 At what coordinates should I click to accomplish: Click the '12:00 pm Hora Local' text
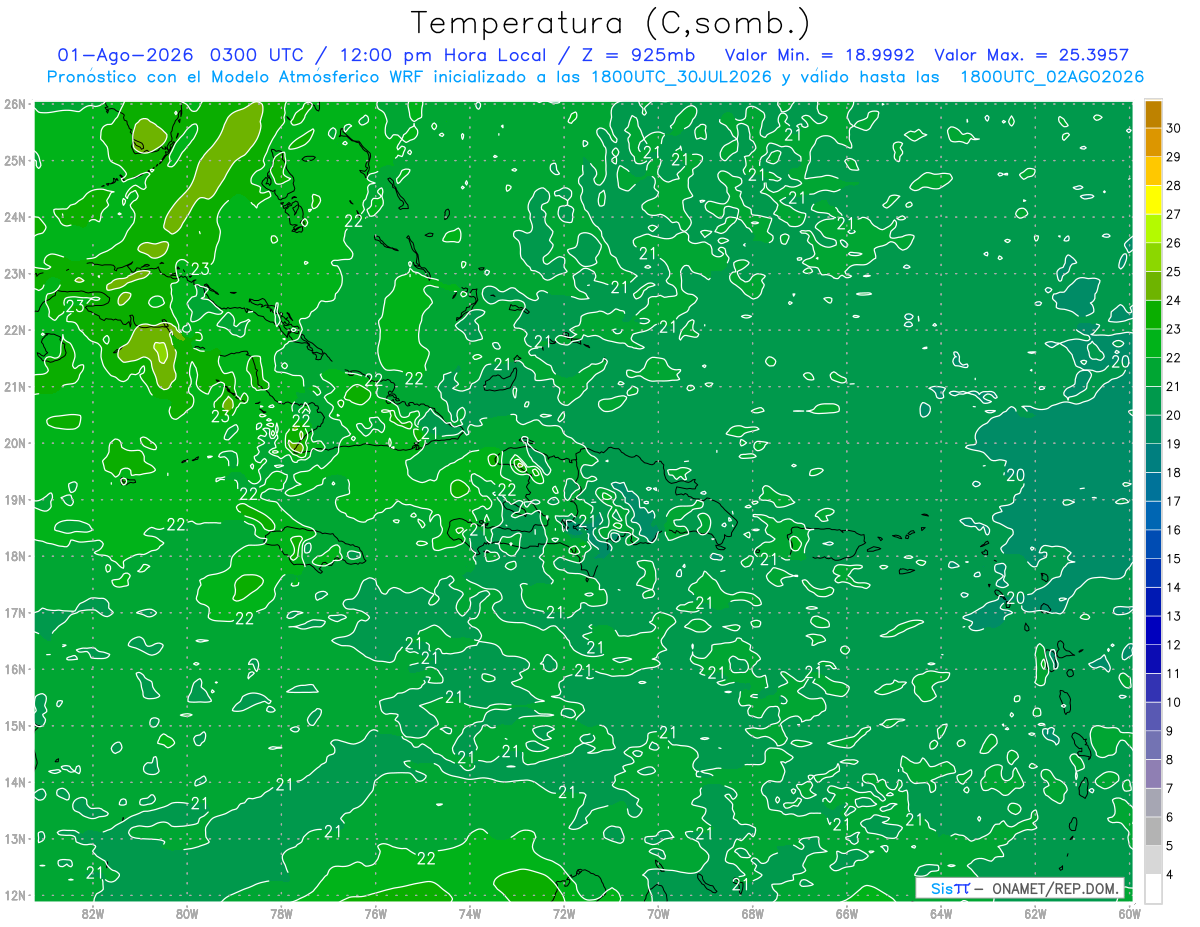point(445,55)
